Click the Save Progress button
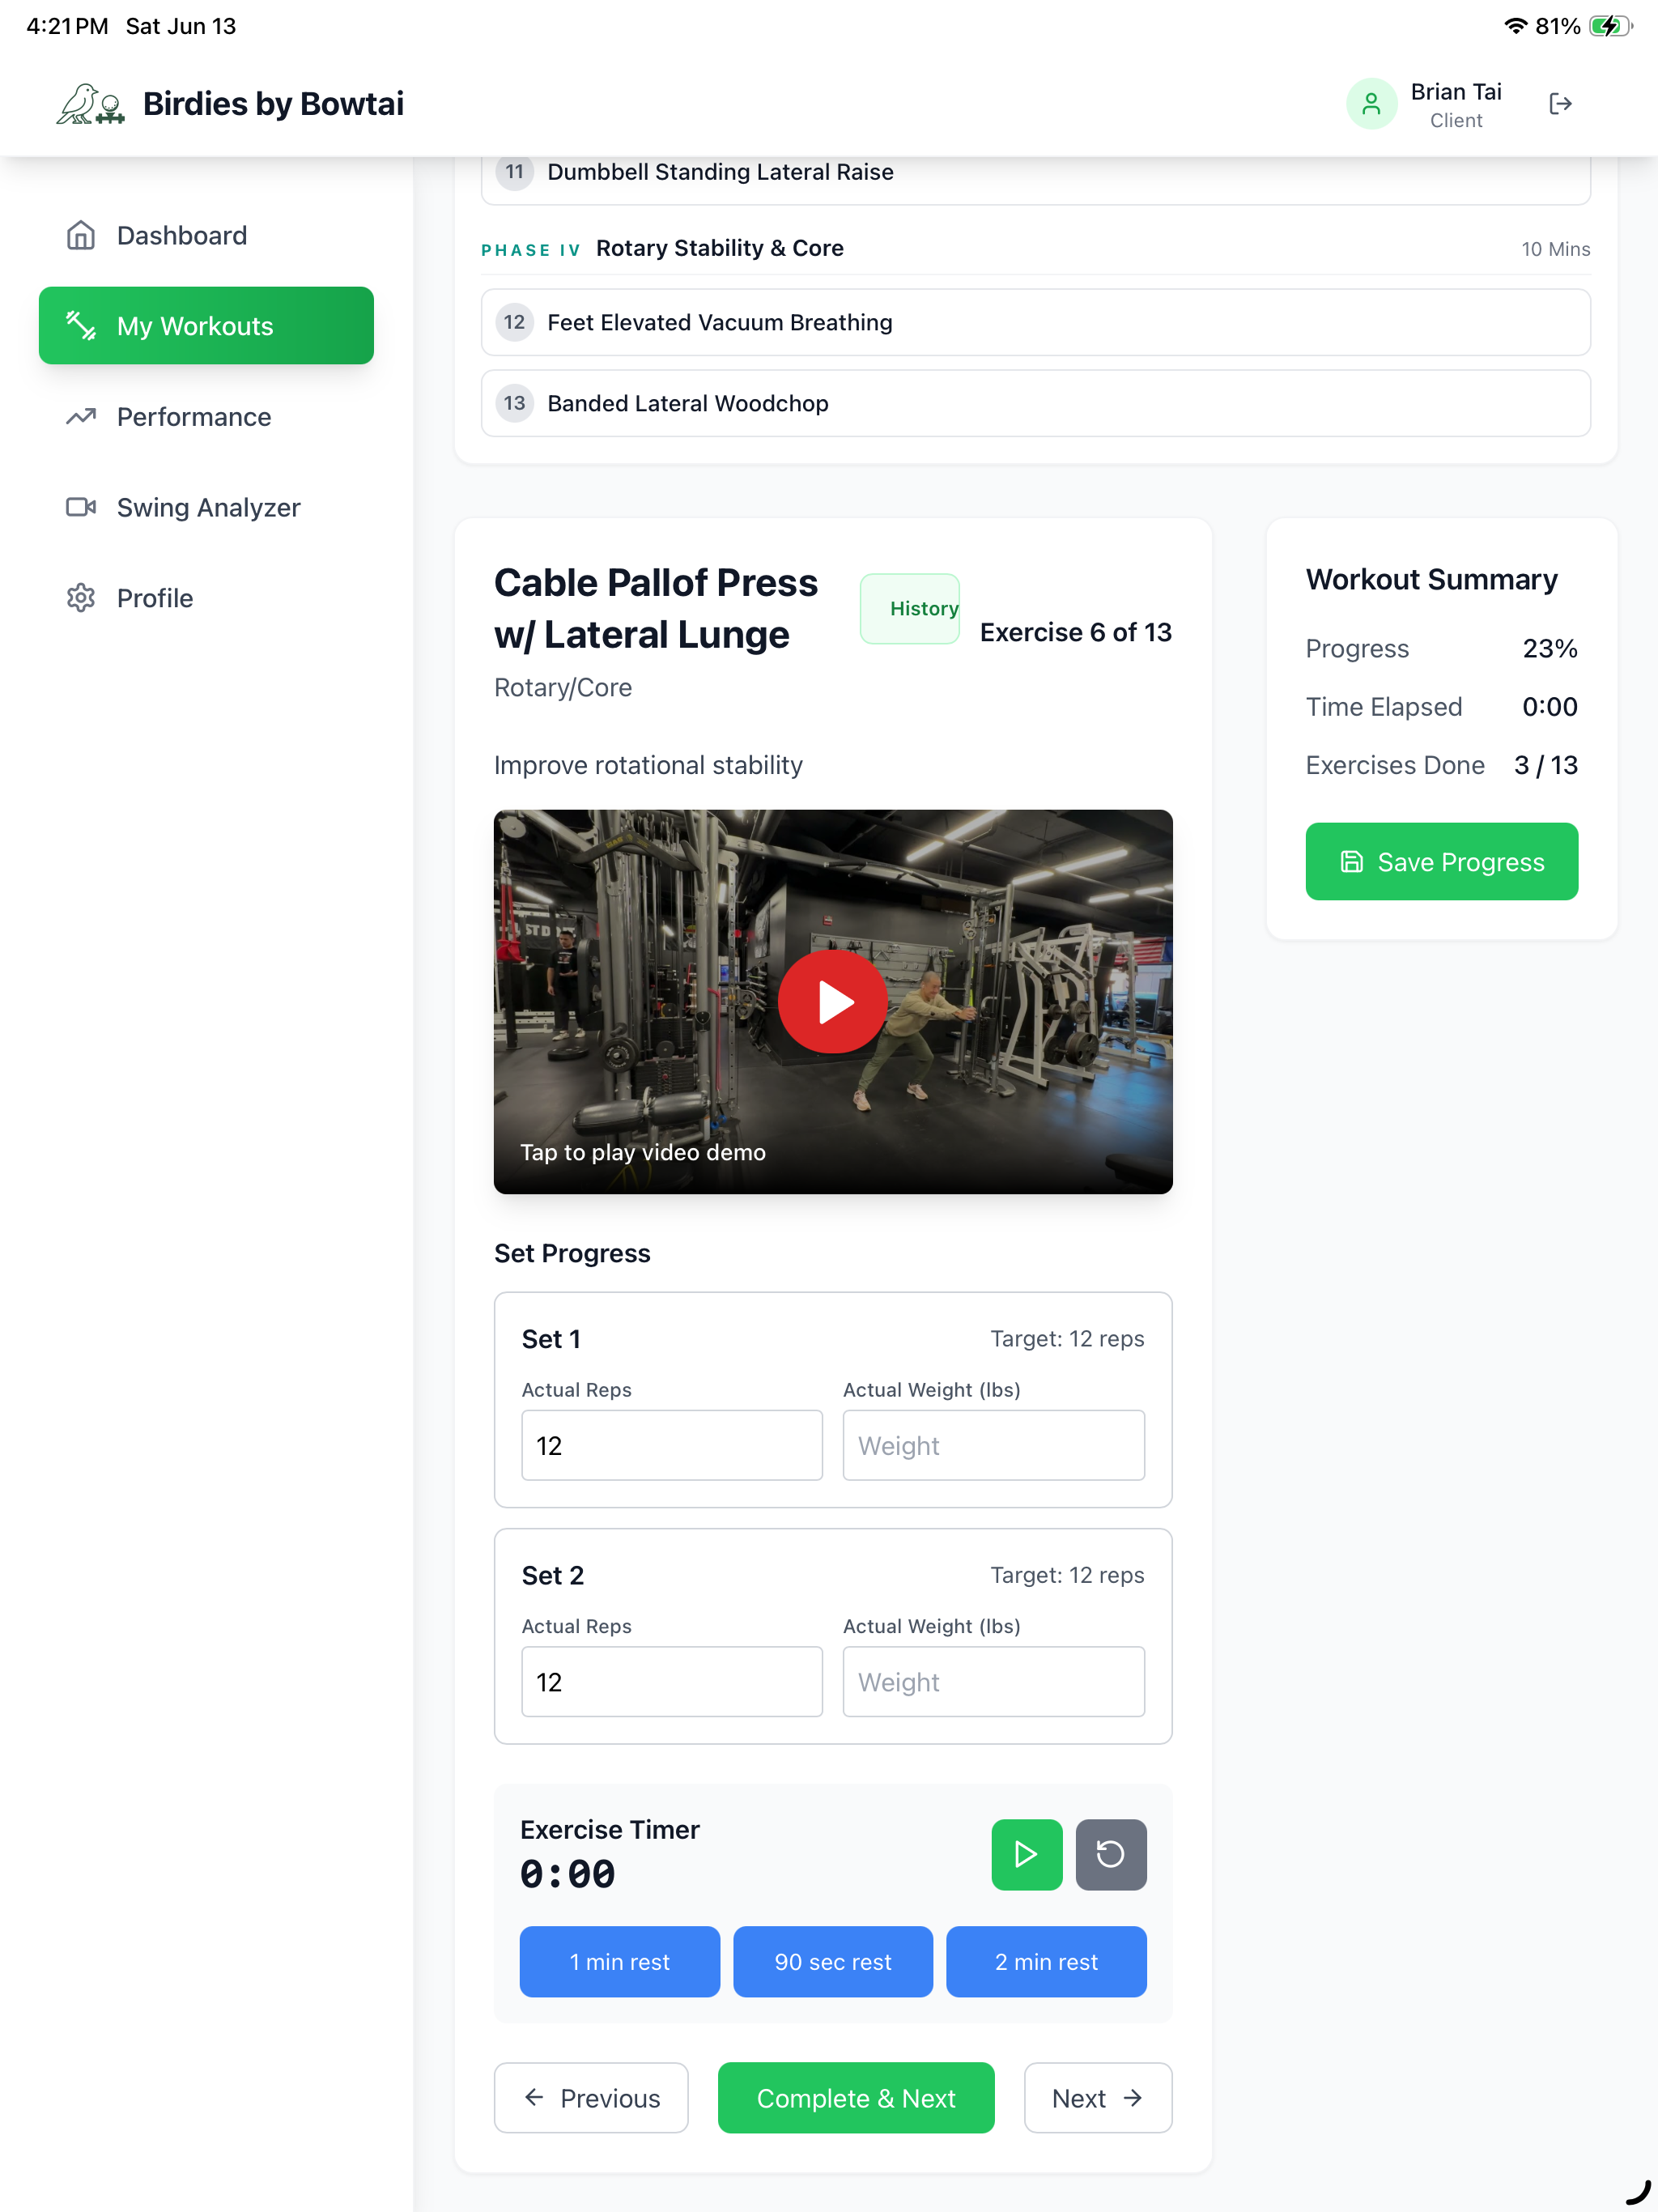 click(1441, 861)
